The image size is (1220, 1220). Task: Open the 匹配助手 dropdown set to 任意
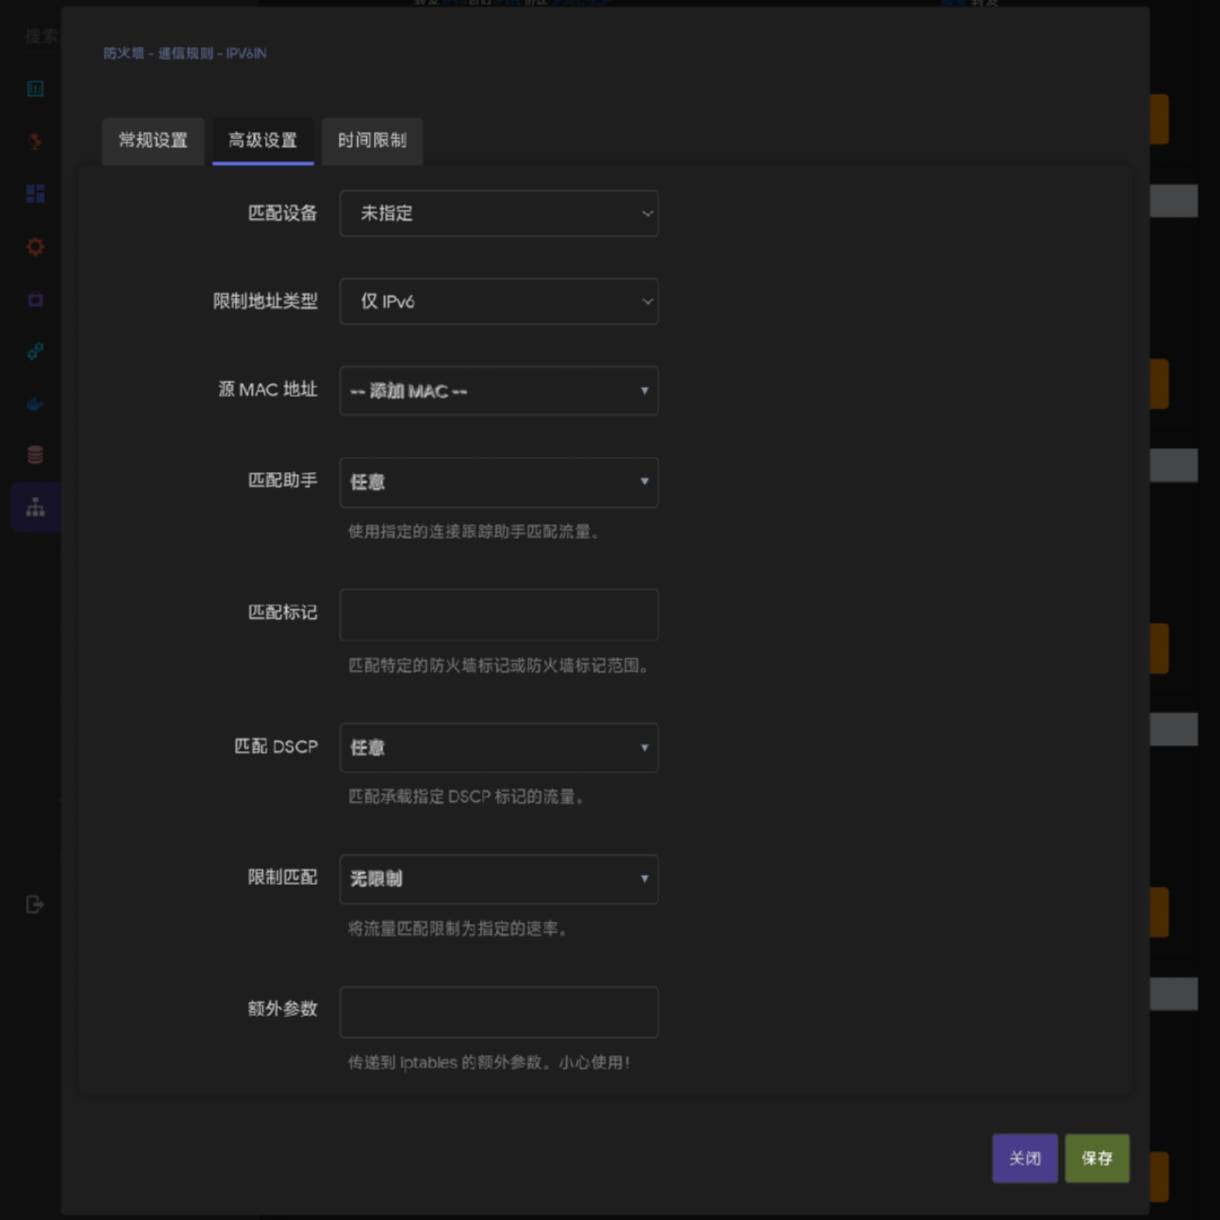pyautogui.click(x=499, y=482)
